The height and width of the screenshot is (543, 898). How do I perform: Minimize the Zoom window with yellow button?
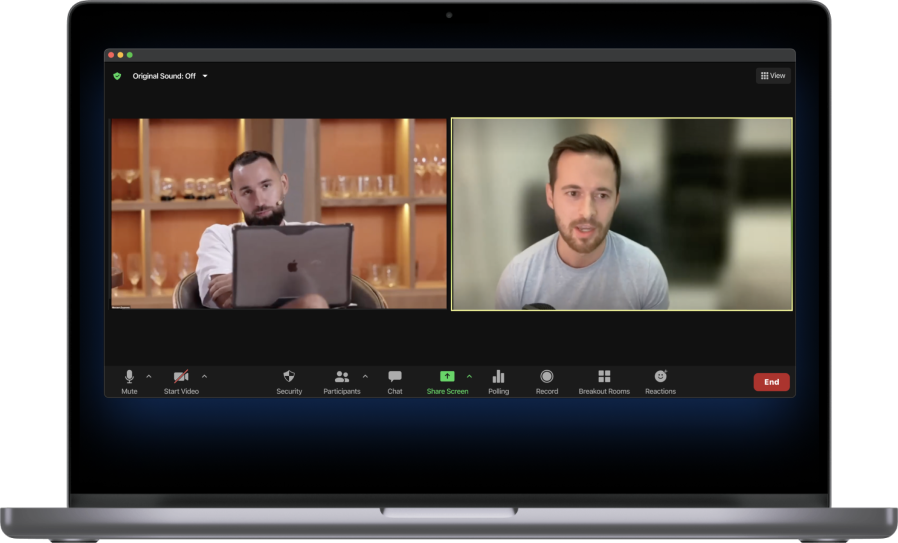120,55
